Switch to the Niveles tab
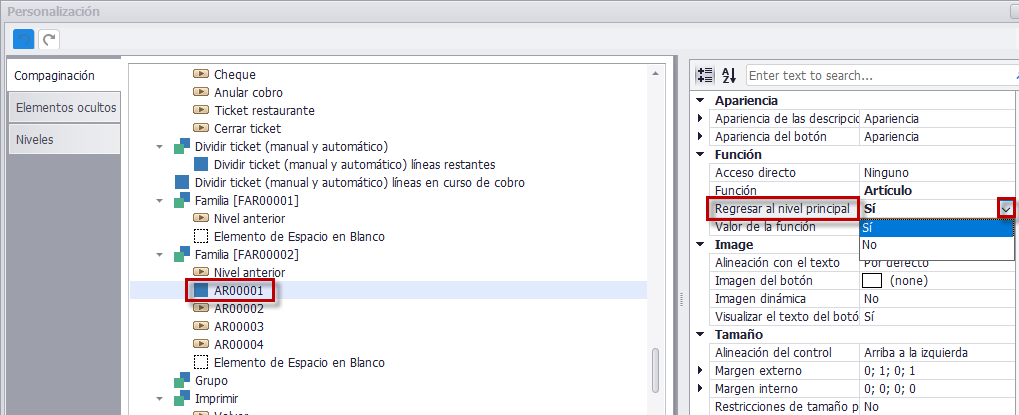The height and width of the screenshot is (415, 1019). click(64, 140)
